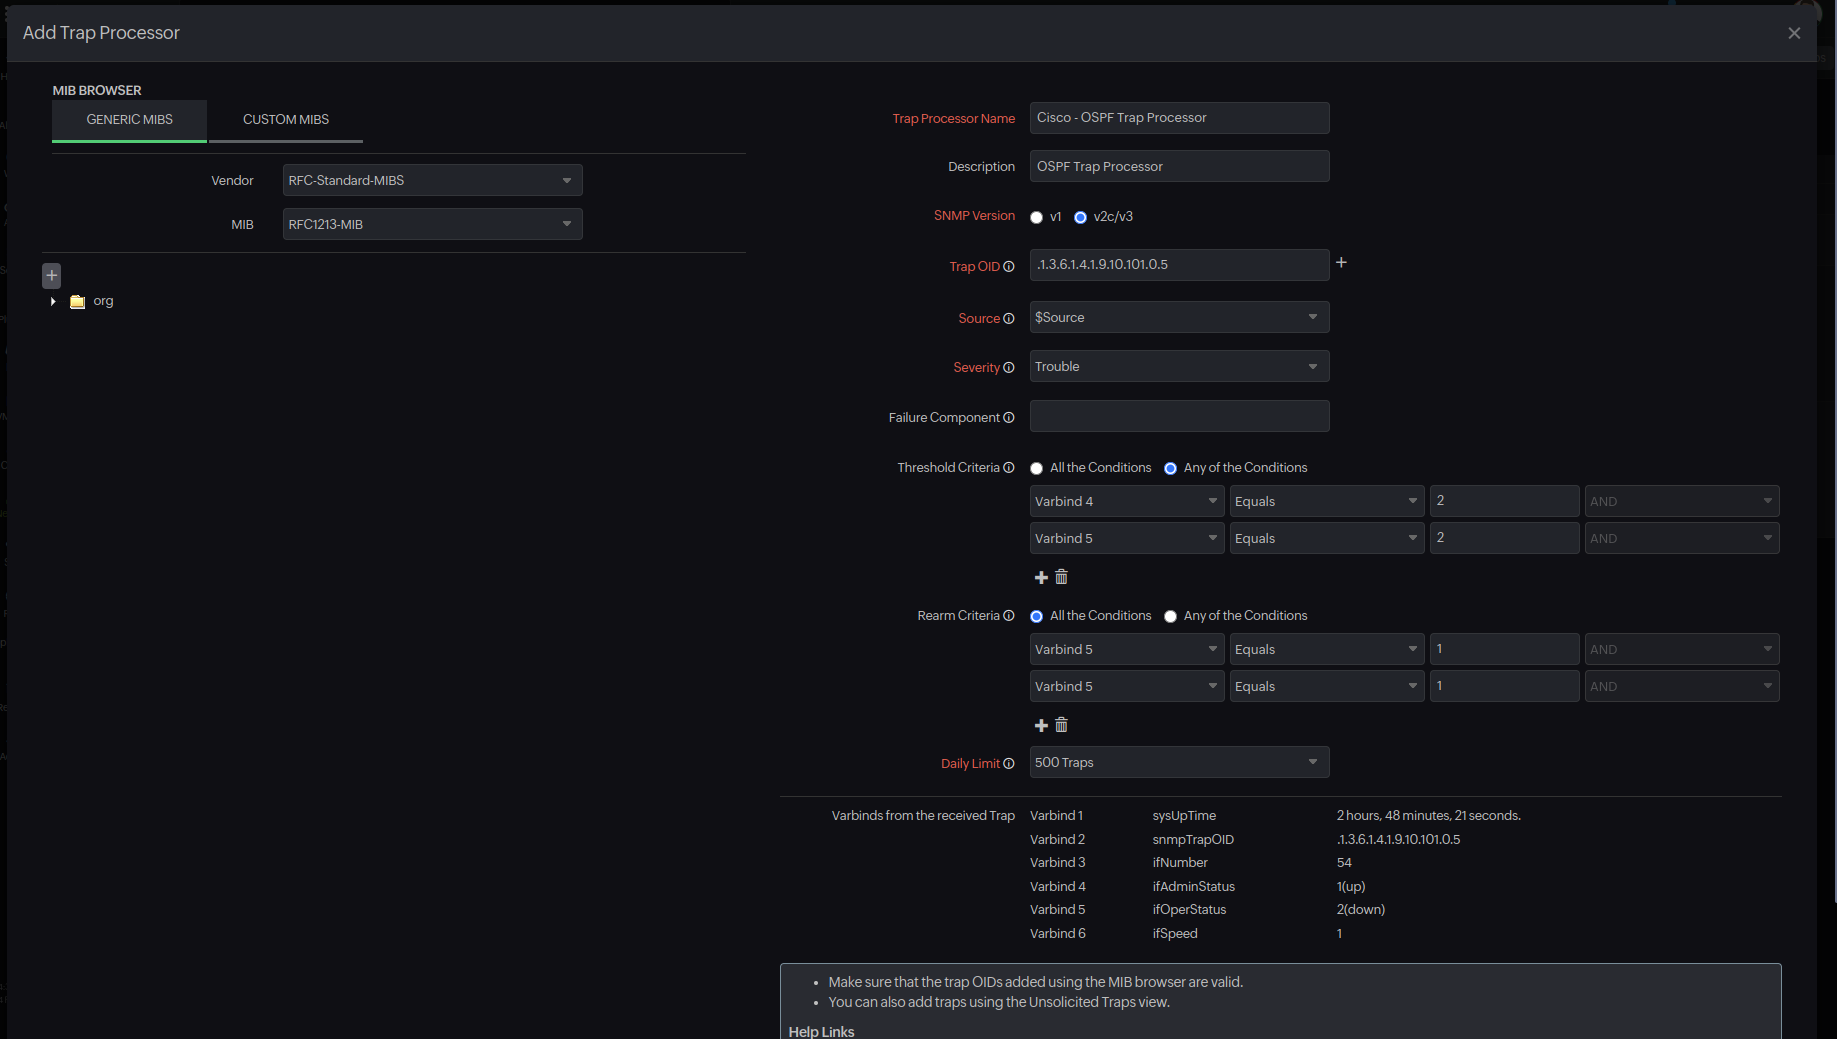Viewport: 1837px width, 1039px height.
Task: Click the plus icon beside Trap OID field
Action: click(x=1341, y=263)
